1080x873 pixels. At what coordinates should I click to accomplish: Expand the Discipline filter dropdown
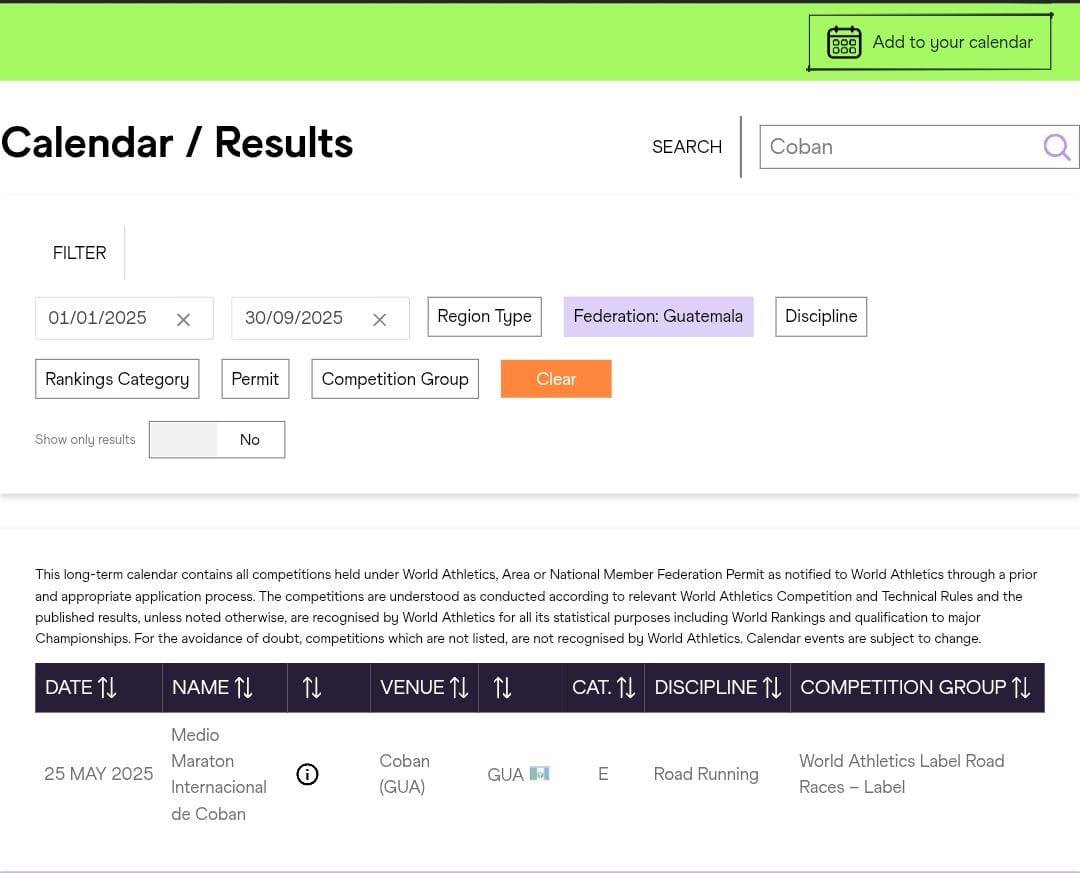coord(820,316)
